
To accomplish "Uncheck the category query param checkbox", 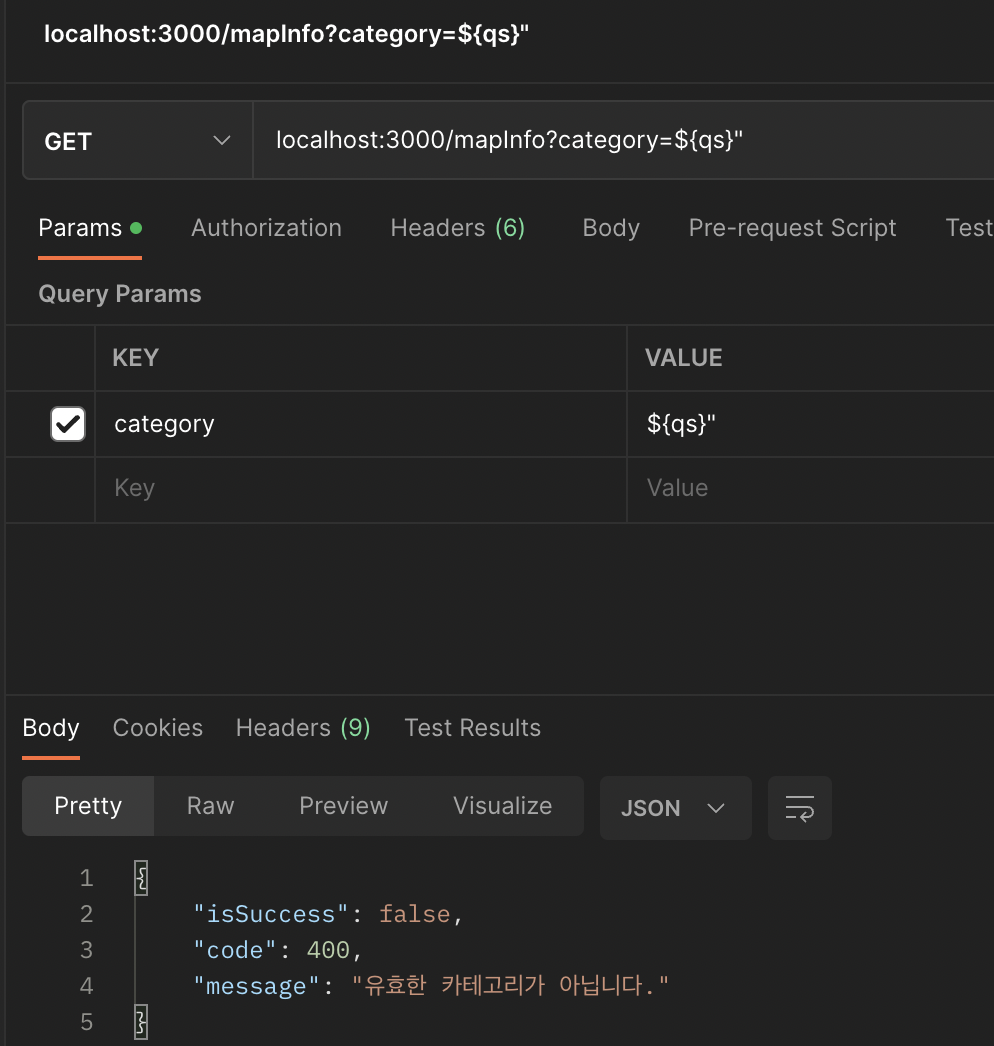I will (x=68, y=424).
